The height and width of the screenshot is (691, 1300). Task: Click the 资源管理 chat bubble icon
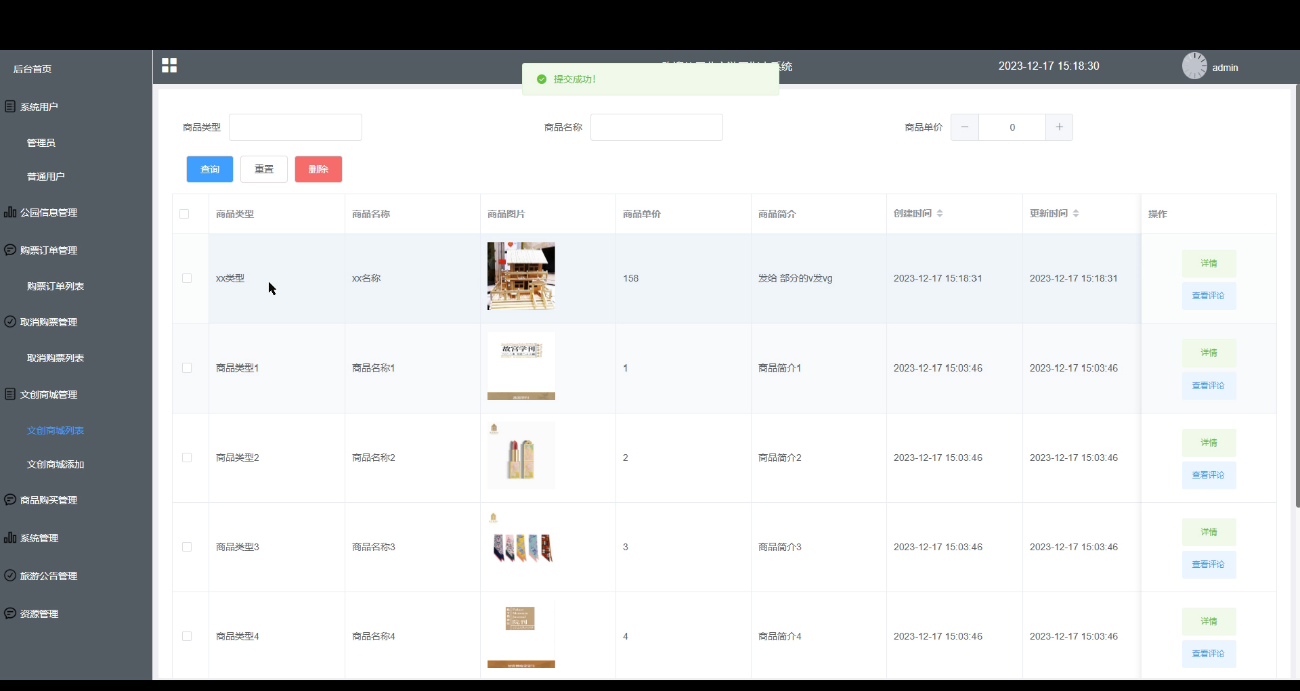(10, 614)
